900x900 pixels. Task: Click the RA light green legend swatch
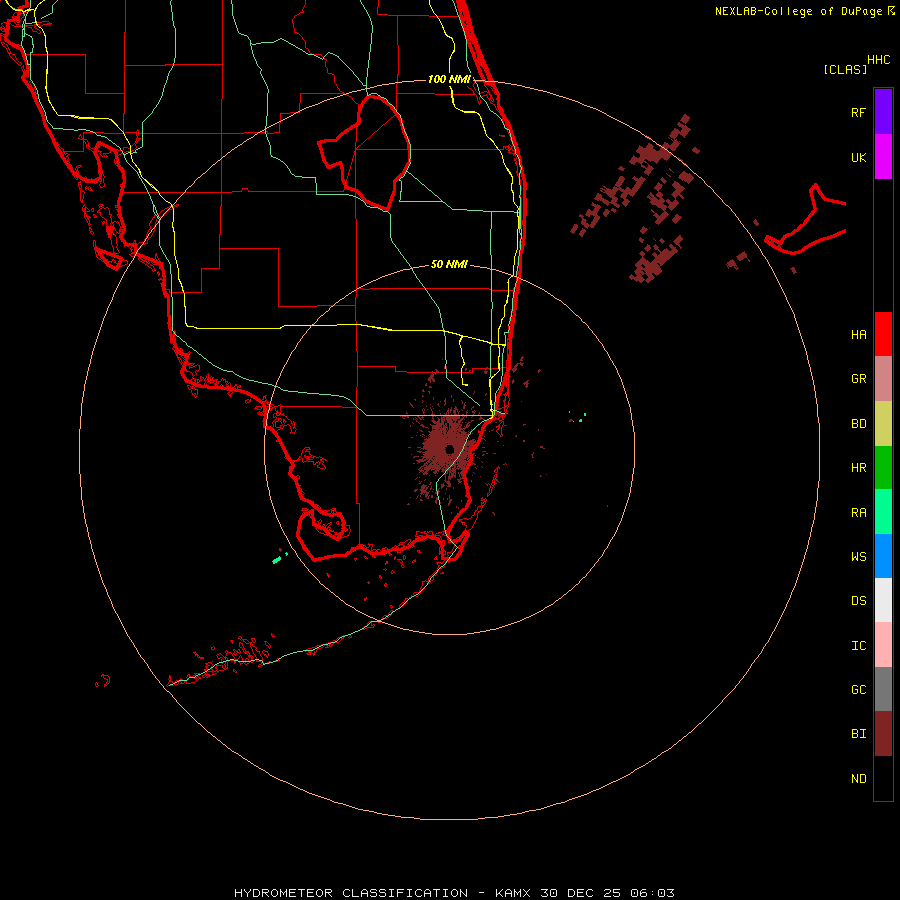(883, 512)
